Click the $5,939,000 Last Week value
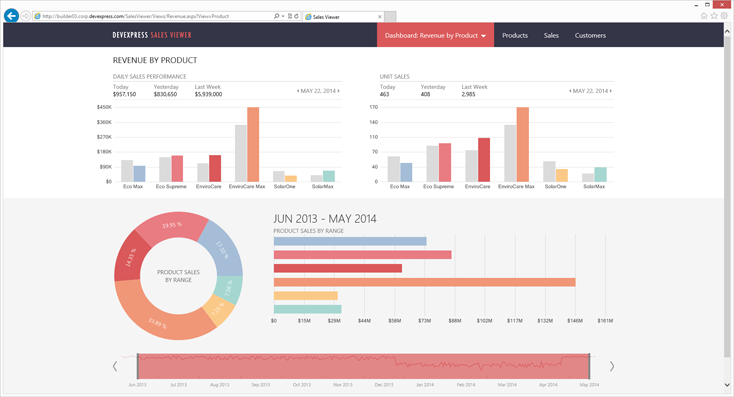The width and height of the screenshot is (734, 397). click(208, 94)
